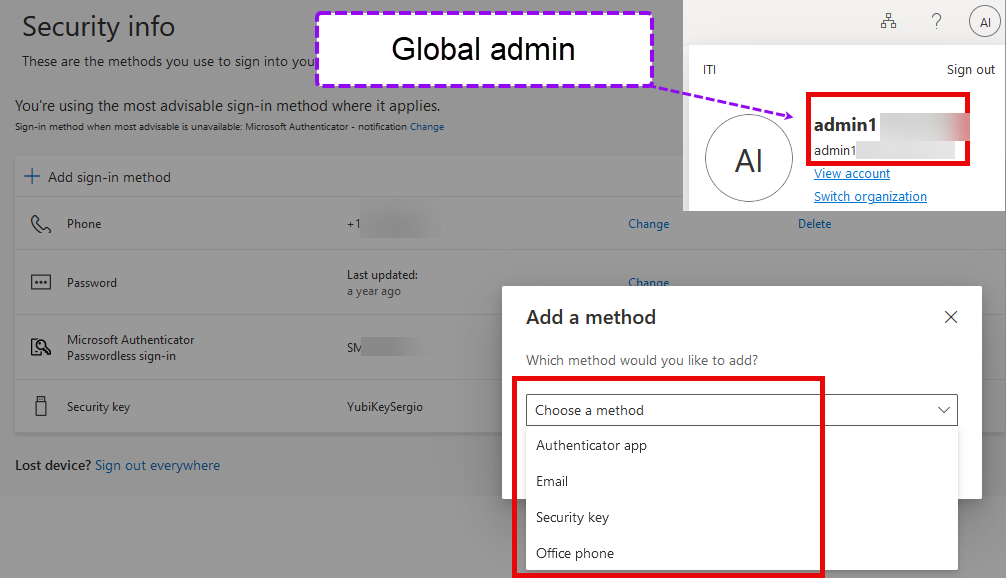Click the Password method label
Image resolution: width=1006 pixels, height=578 pixels.
click(x=92, y=283)
